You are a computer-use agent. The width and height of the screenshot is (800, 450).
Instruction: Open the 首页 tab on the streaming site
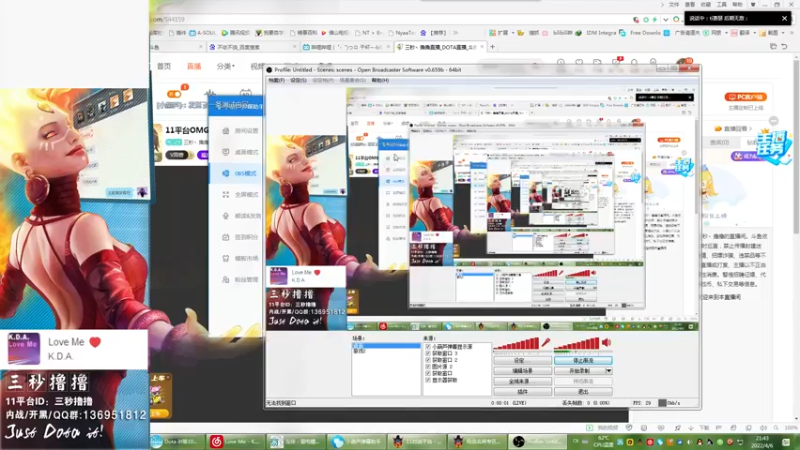click(x=164, y=66)
